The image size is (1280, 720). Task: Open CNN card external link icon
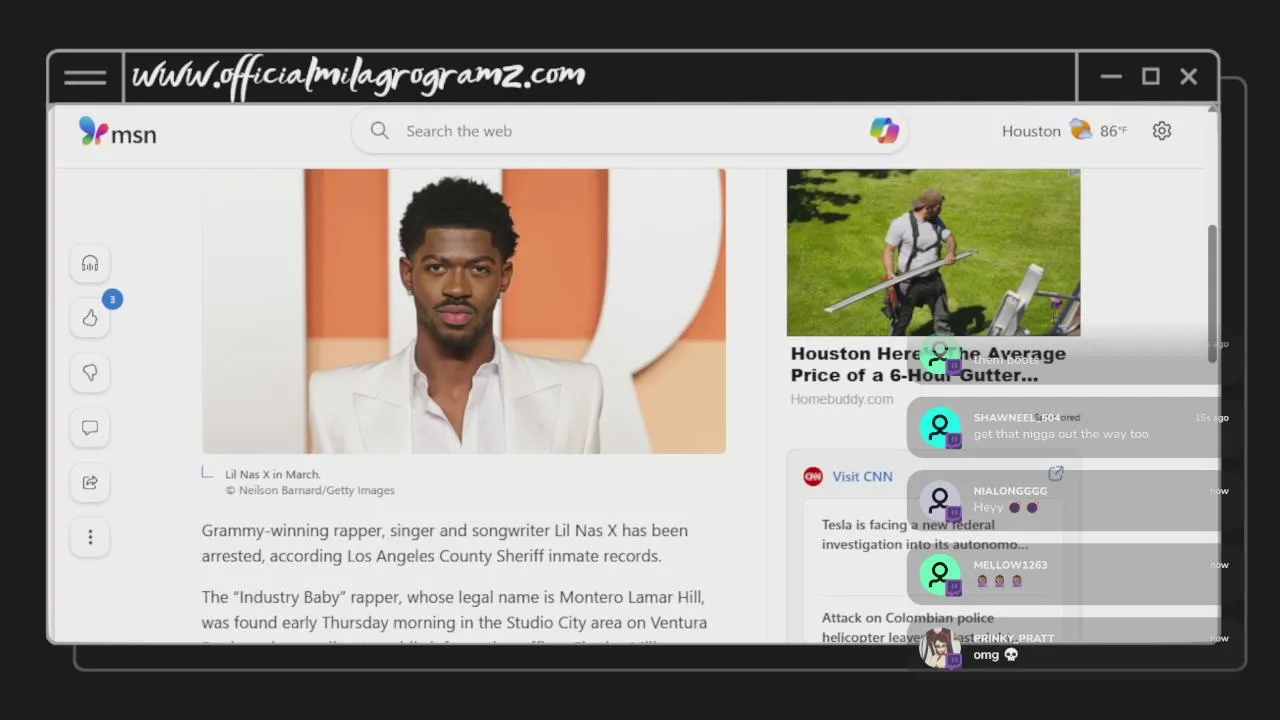(1056, 474)
